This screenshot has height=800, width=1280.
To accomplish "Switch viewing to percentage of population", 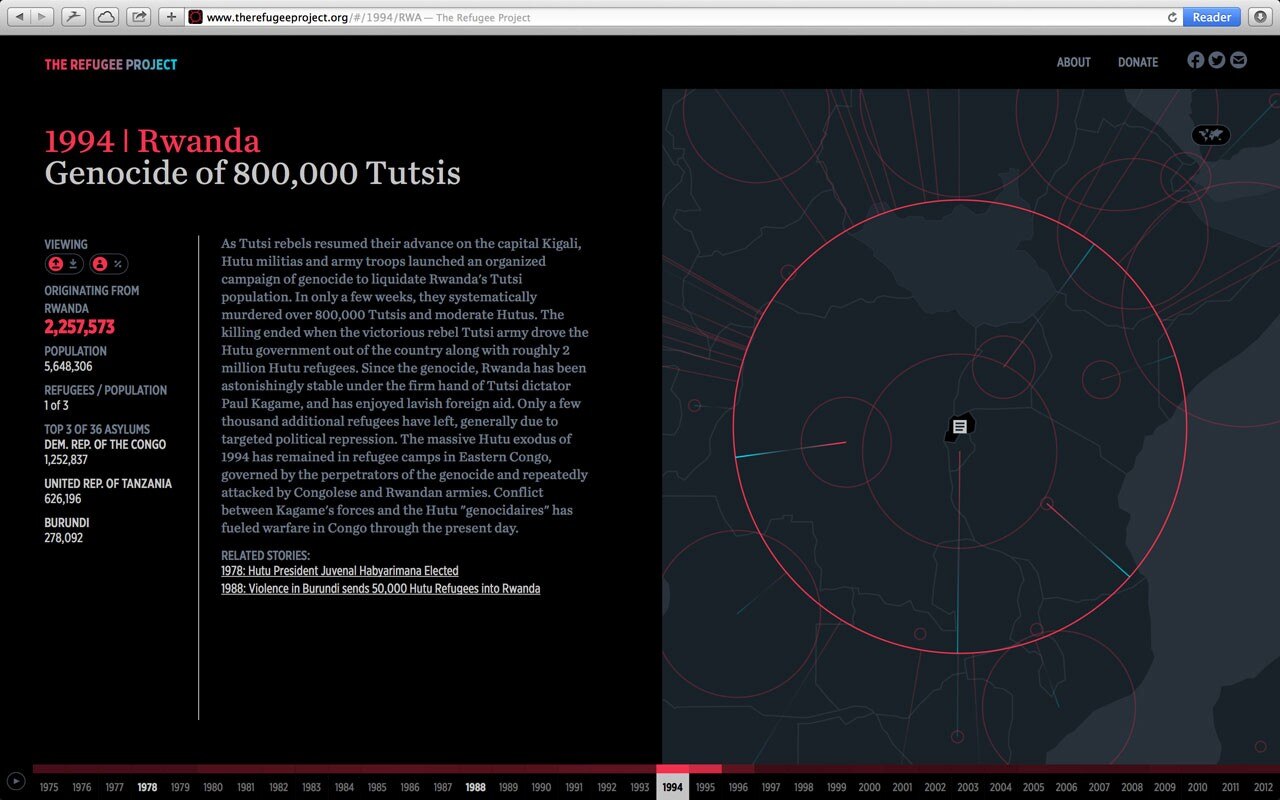I will click(x=118, y=264).
